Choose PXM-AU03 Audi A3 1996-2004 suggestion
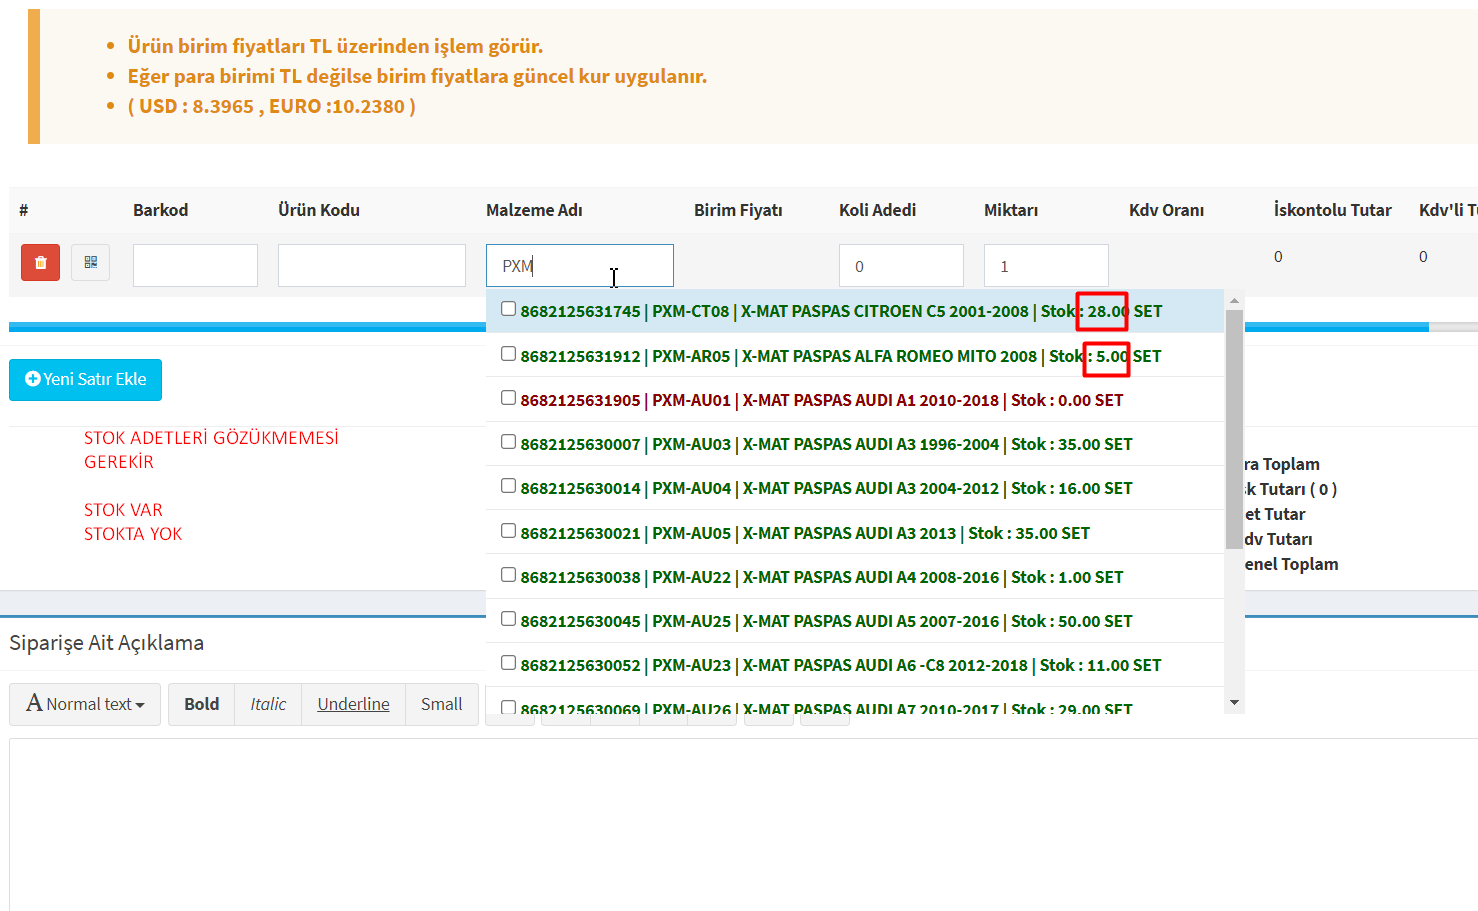The height and width of the screenshot is (911, 1478). (826, 444)
